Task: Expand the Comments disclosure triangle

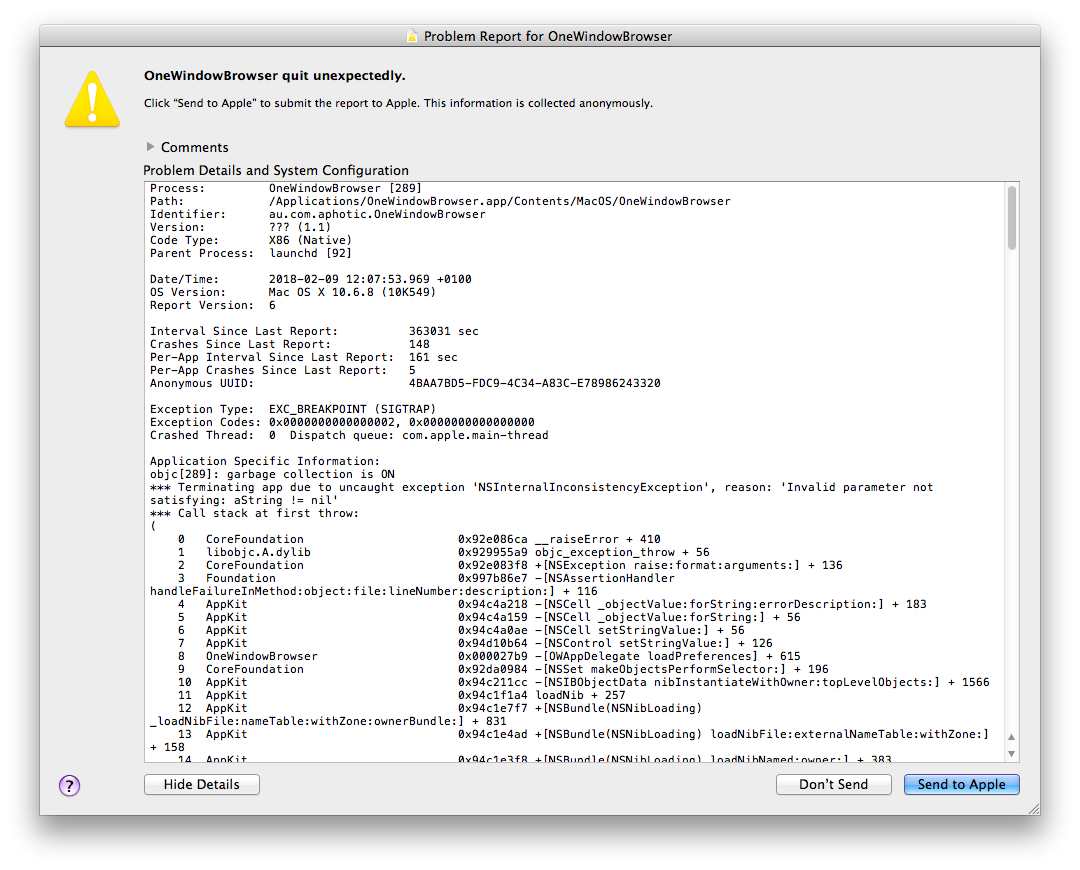Action: coord(150,147)
